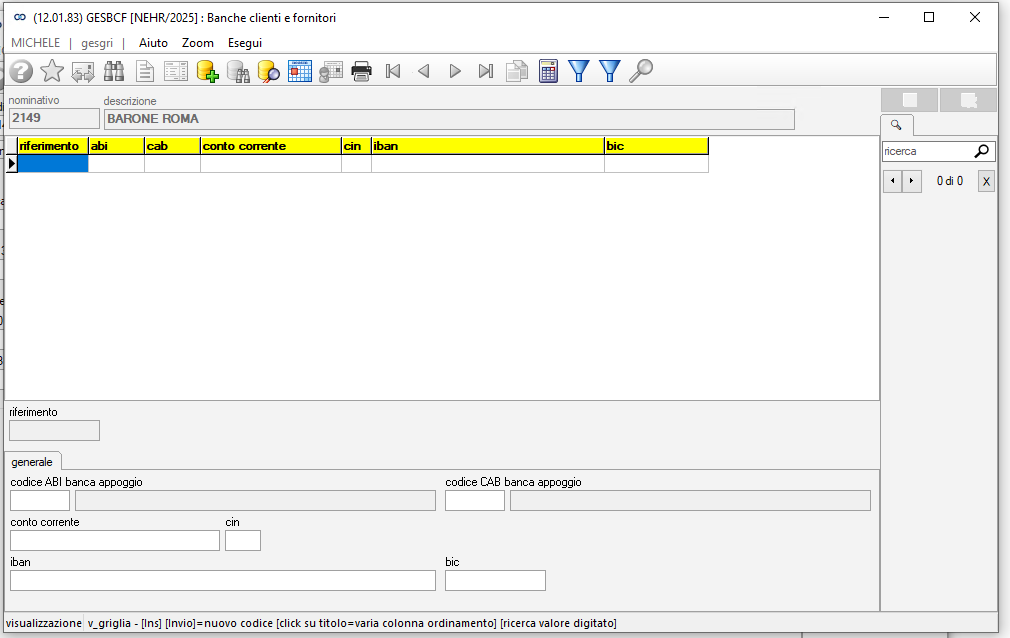Step to next search result arrow
Viewport: 1010px width, 638px height.
click(x=911, y=181)
